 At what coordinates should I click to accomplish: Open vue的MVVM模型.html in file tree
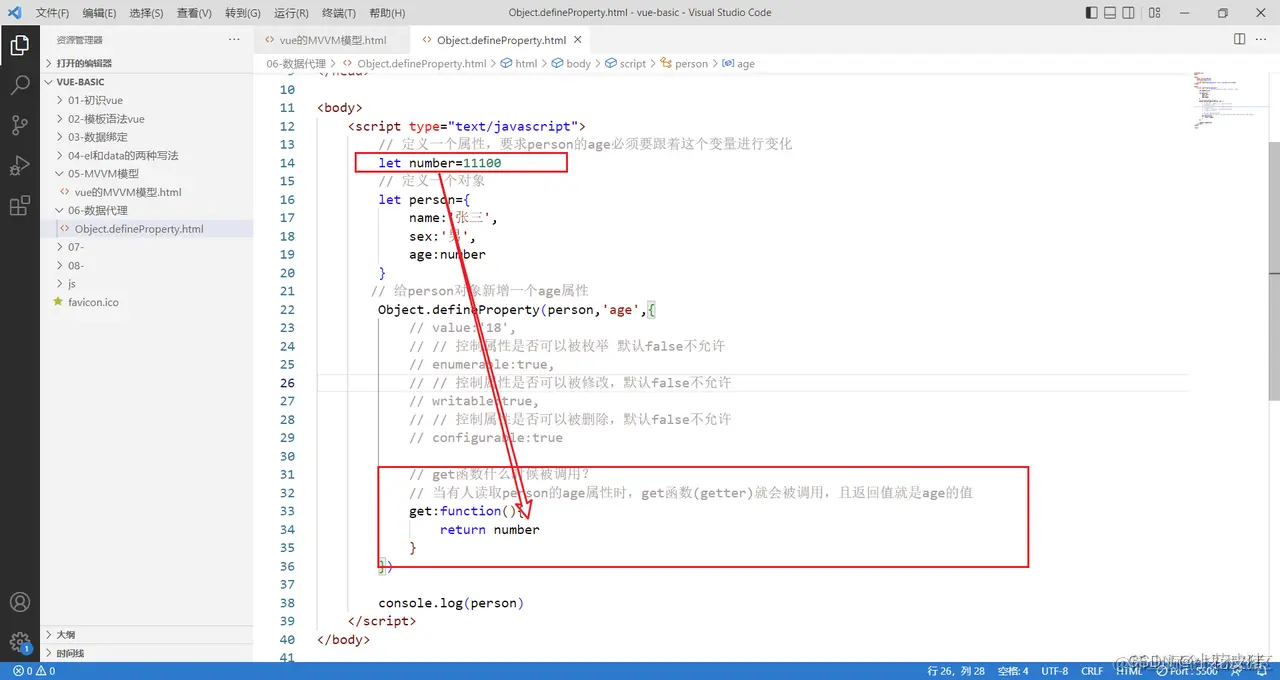147,192
